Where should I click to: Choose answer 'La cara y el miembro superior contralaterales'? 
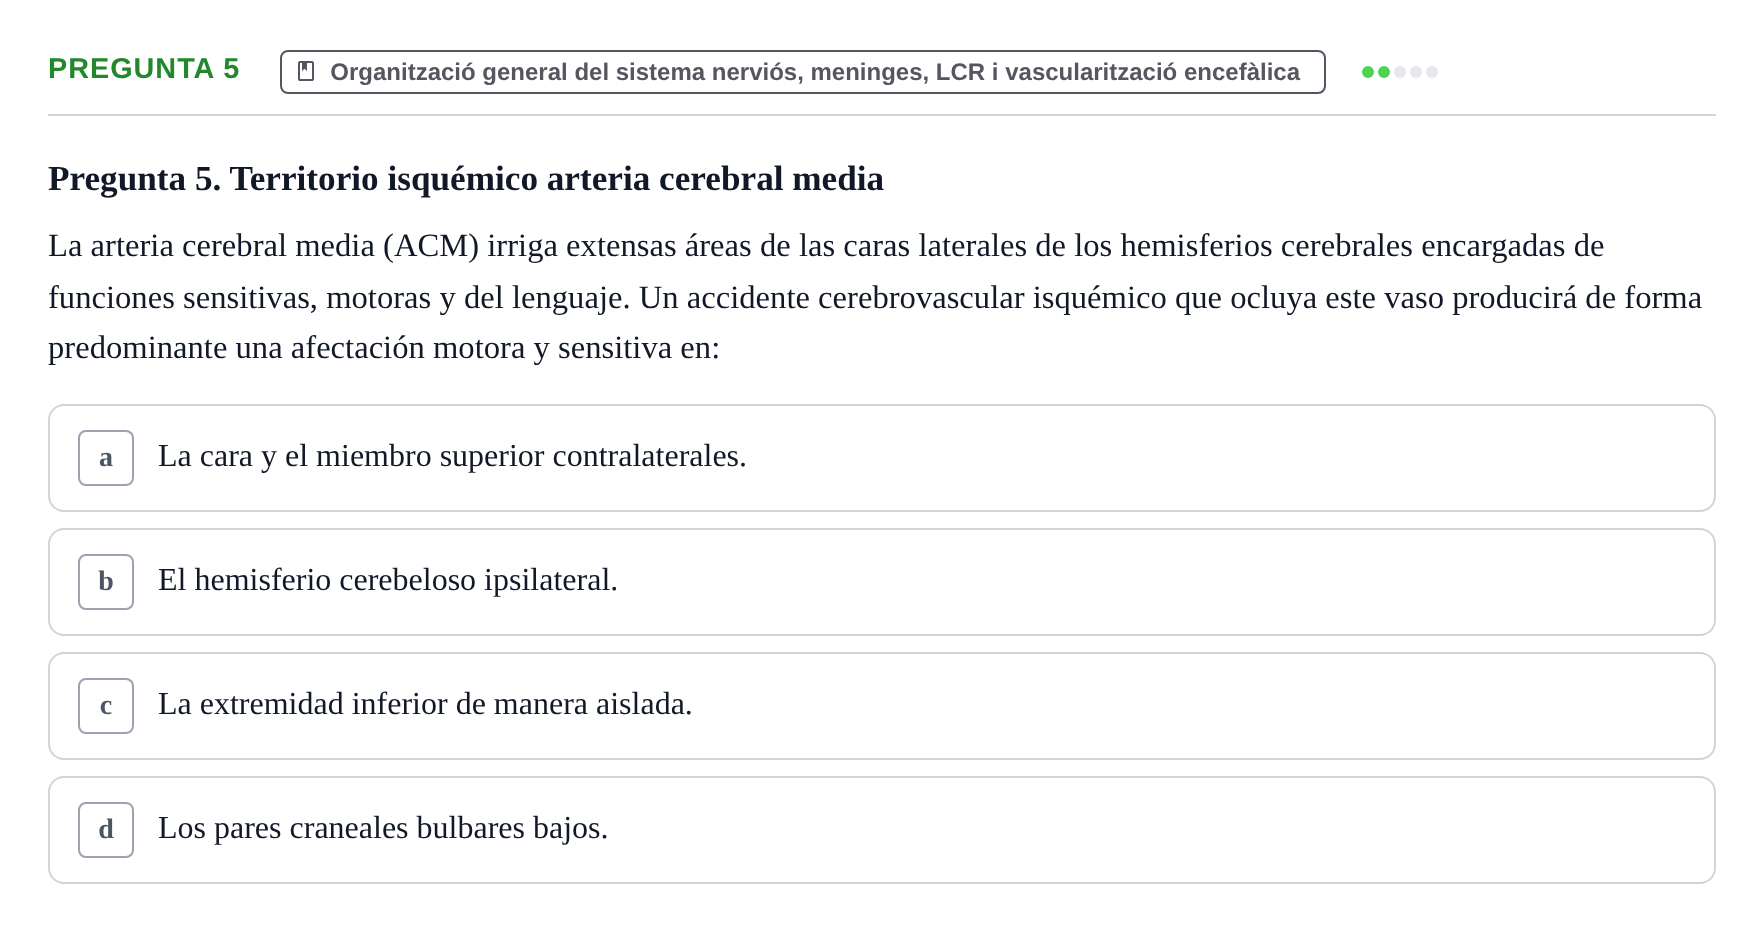[881, 458]
